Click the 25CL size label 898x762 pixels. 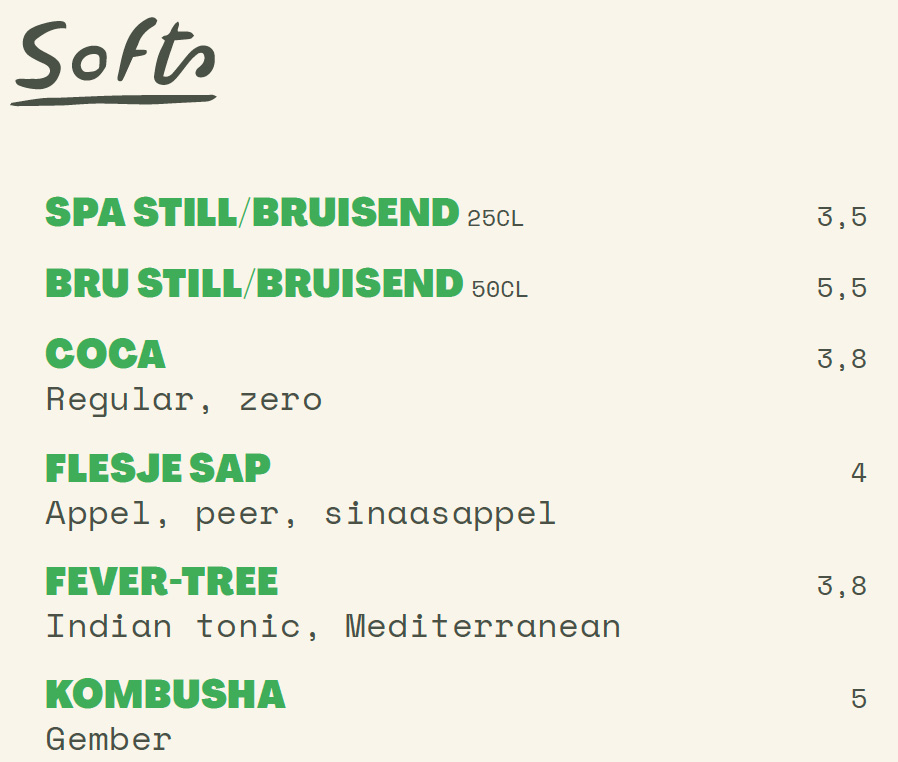(x=495, y=219)
